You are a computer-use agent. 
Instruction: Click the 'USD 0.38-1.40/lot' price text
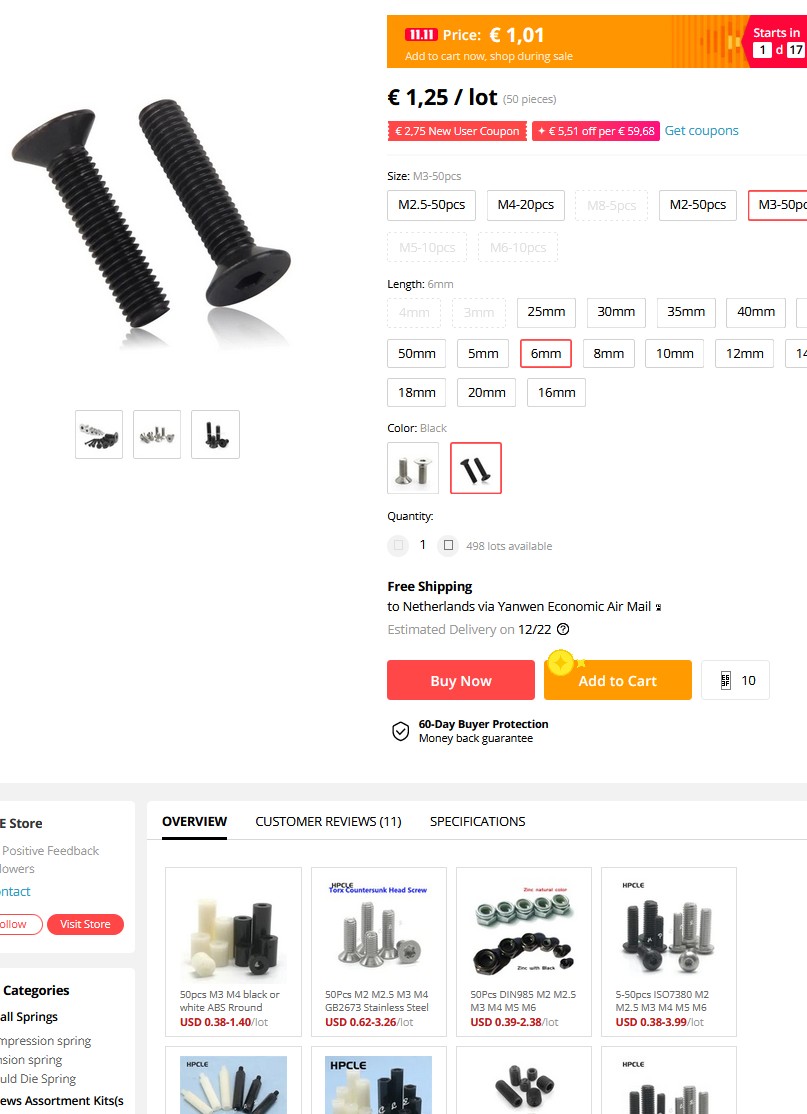pyautogui.click(x=224, y=1022)
